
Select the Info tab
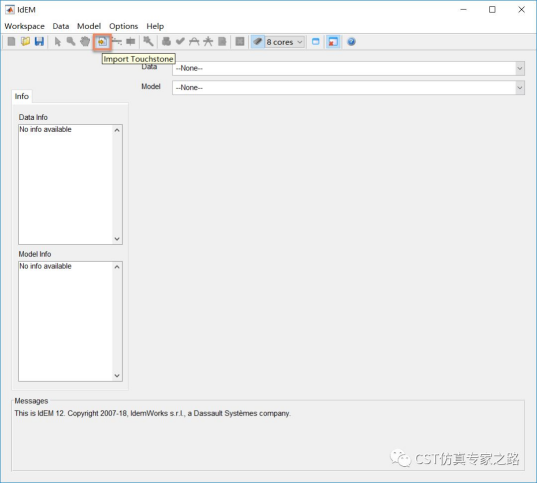(22, 96)
